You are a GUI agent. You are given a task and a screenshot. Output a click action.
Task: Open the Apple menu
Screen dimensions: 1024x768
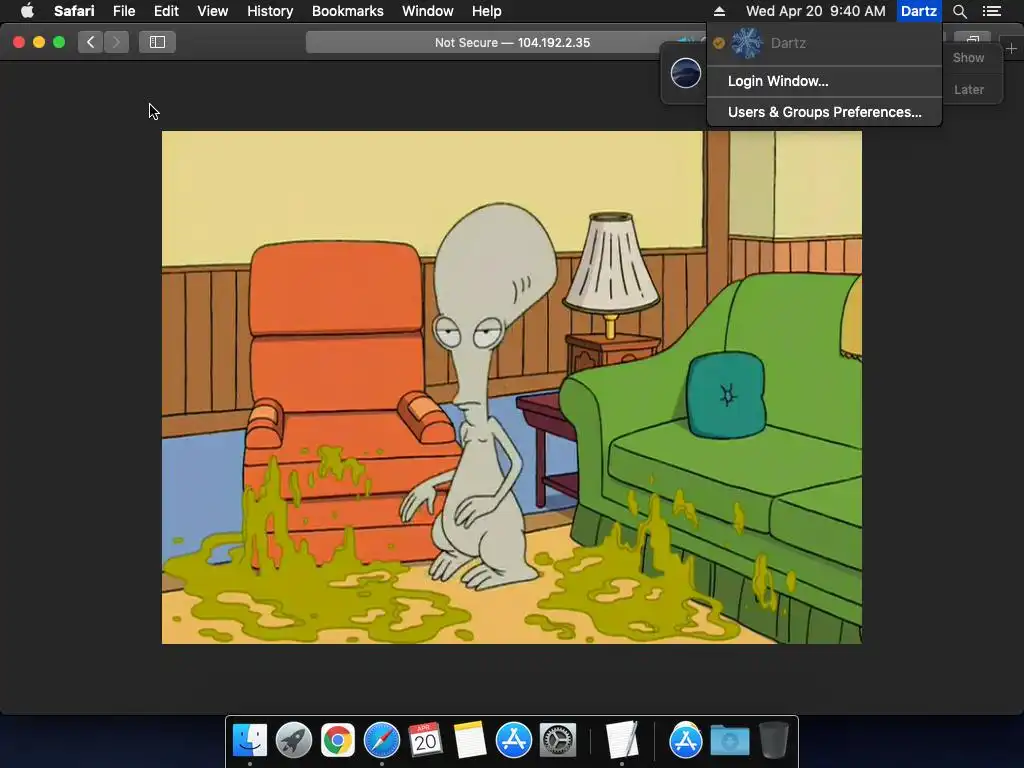27,11
